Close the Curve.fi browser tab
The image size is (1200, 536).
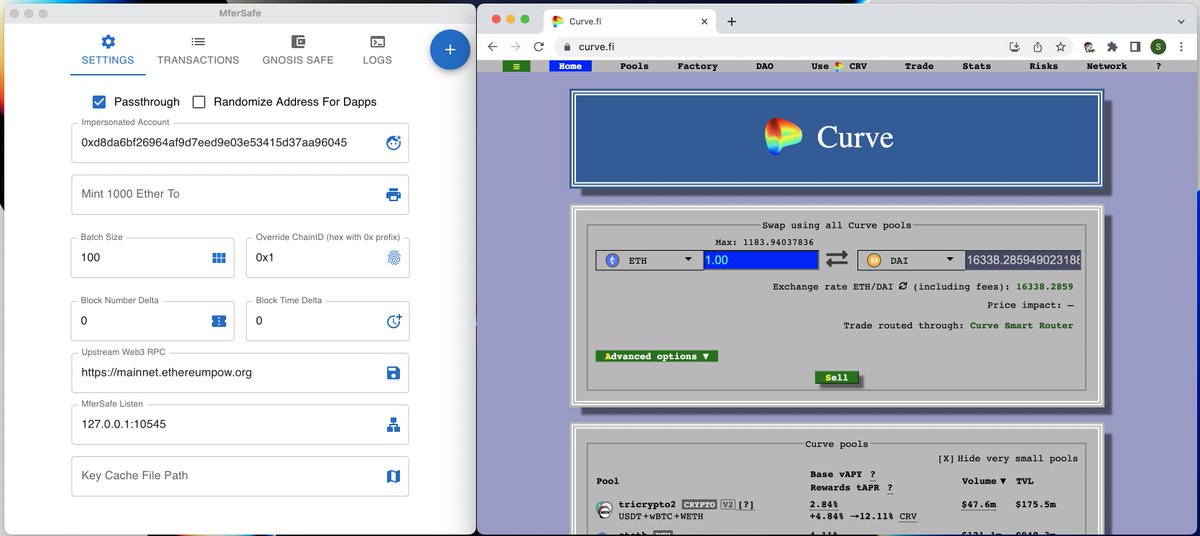[705, 21]
